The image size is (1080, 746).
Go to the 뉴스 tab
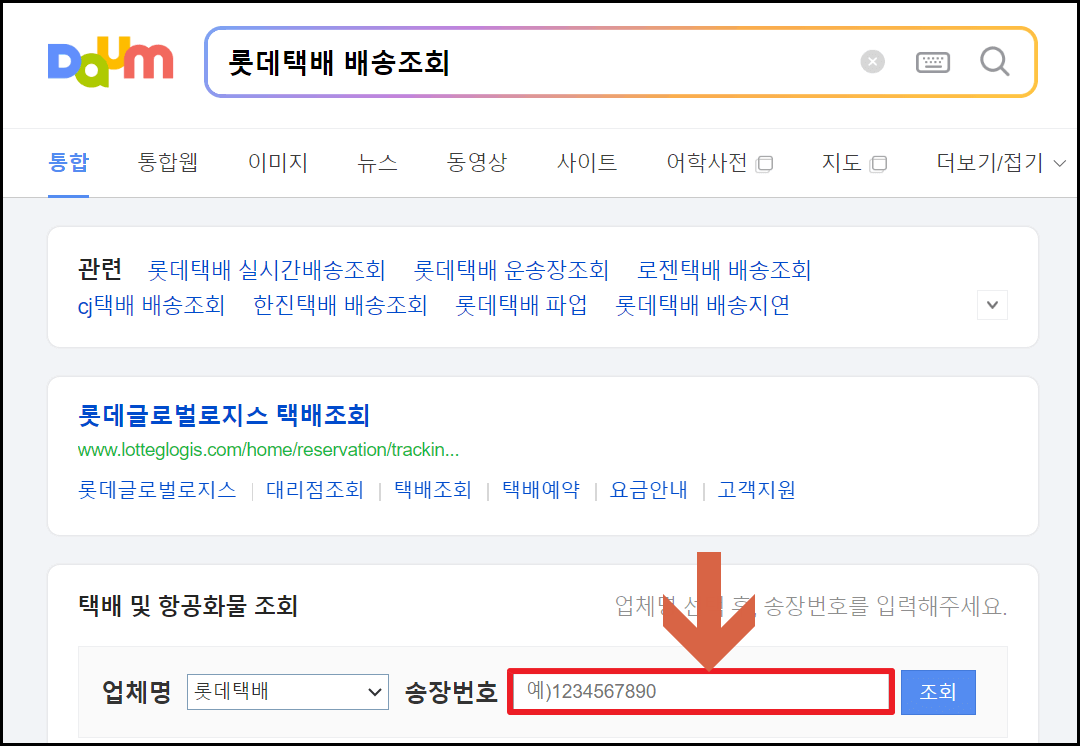coord(377,163)
